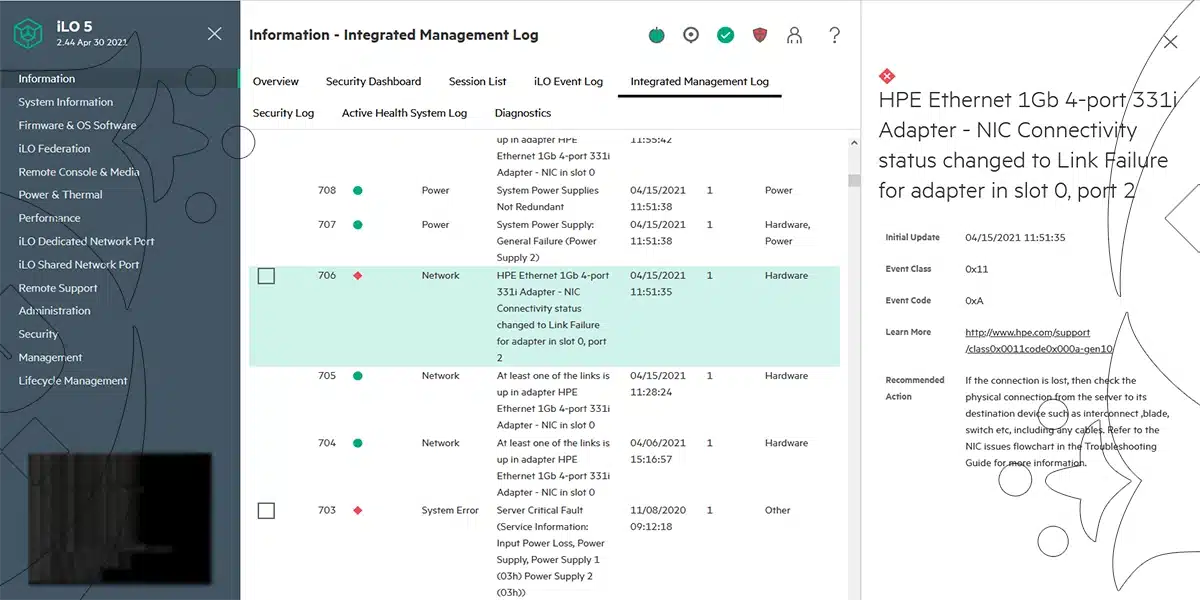Screen dimensions: 1200x600
Task: Open the help question mark icon
Action: tap(835, 35)
